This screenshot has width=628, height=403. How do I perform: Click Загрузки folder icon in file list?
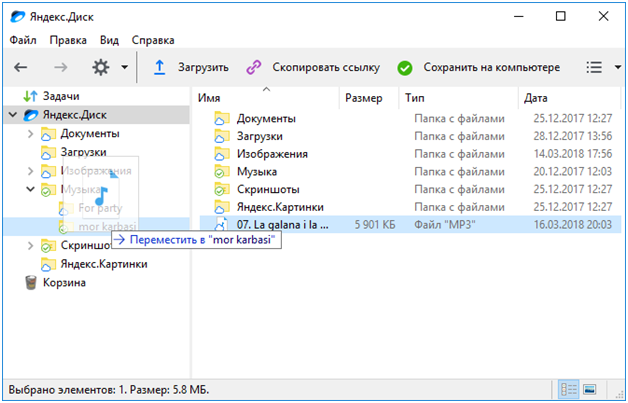coord(221,136)
